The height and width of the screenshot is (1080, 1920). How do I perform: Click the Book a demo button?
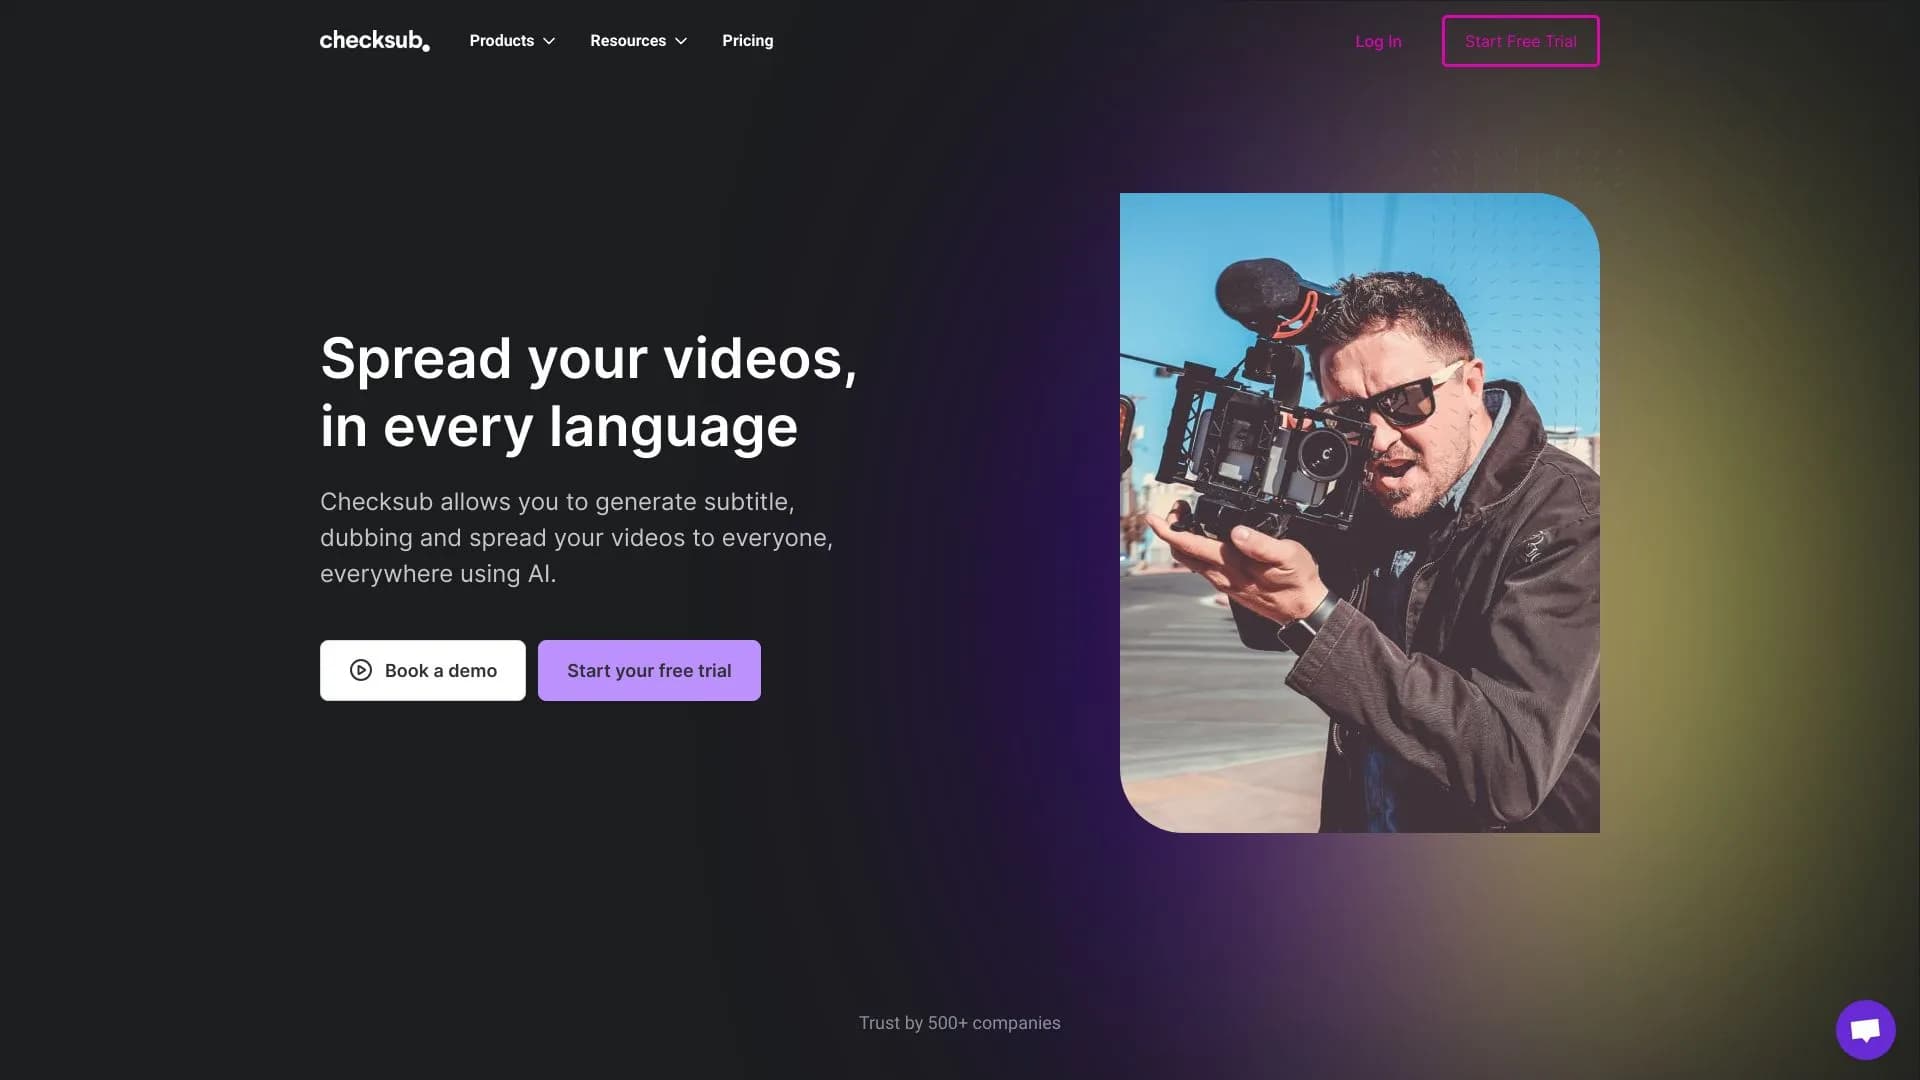pos(422,670)
